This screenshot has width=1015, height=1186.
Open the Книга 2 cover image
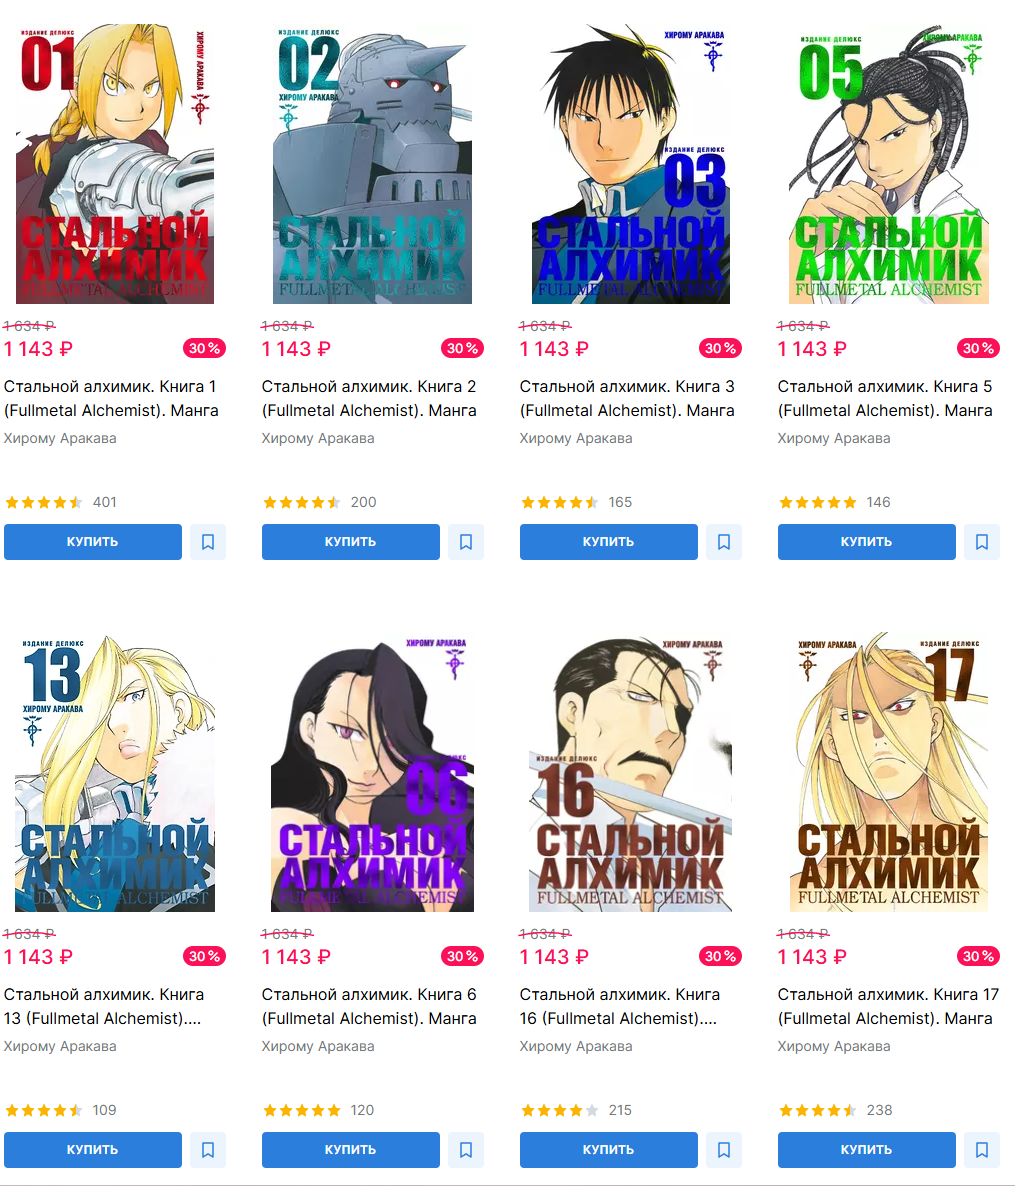point(372,164)
